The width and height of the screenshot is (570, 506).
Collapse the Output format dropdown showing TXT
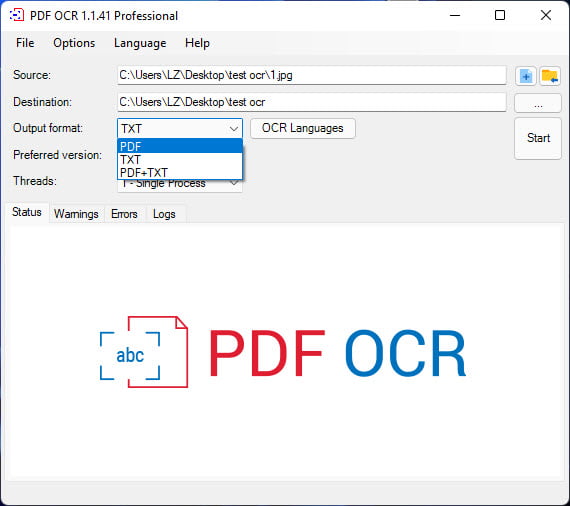coord(180,128)
